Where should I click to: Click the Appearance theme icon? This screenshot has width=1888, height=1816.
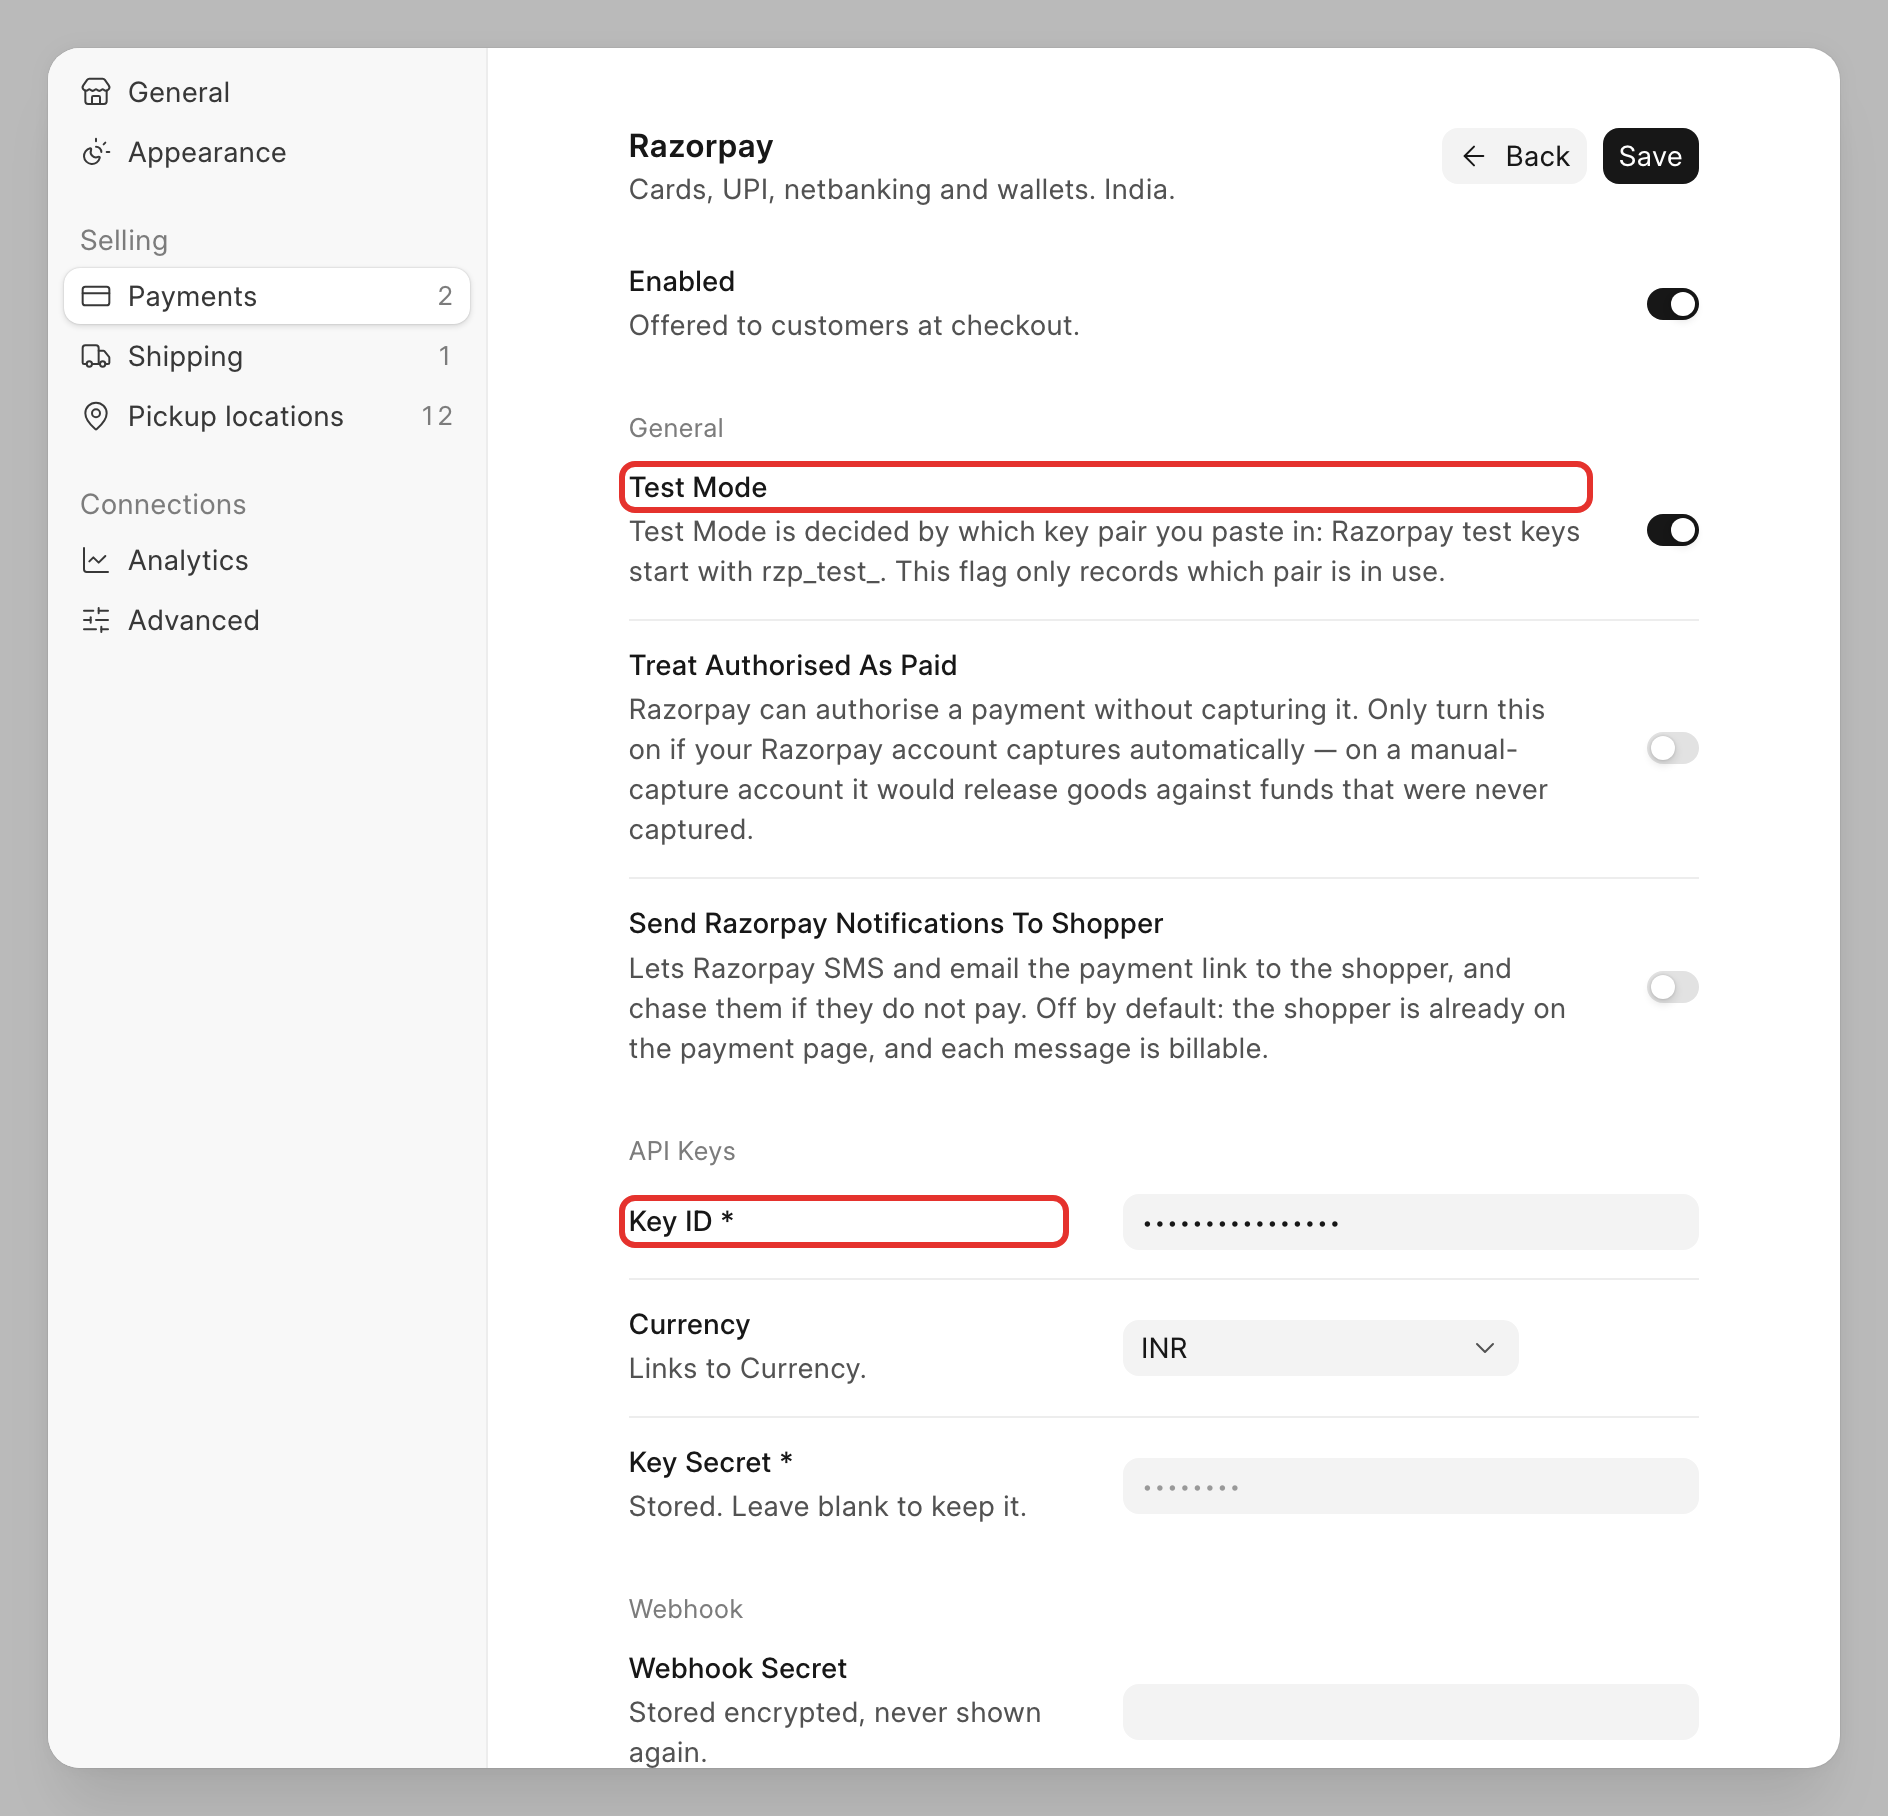tap(96, 152)
